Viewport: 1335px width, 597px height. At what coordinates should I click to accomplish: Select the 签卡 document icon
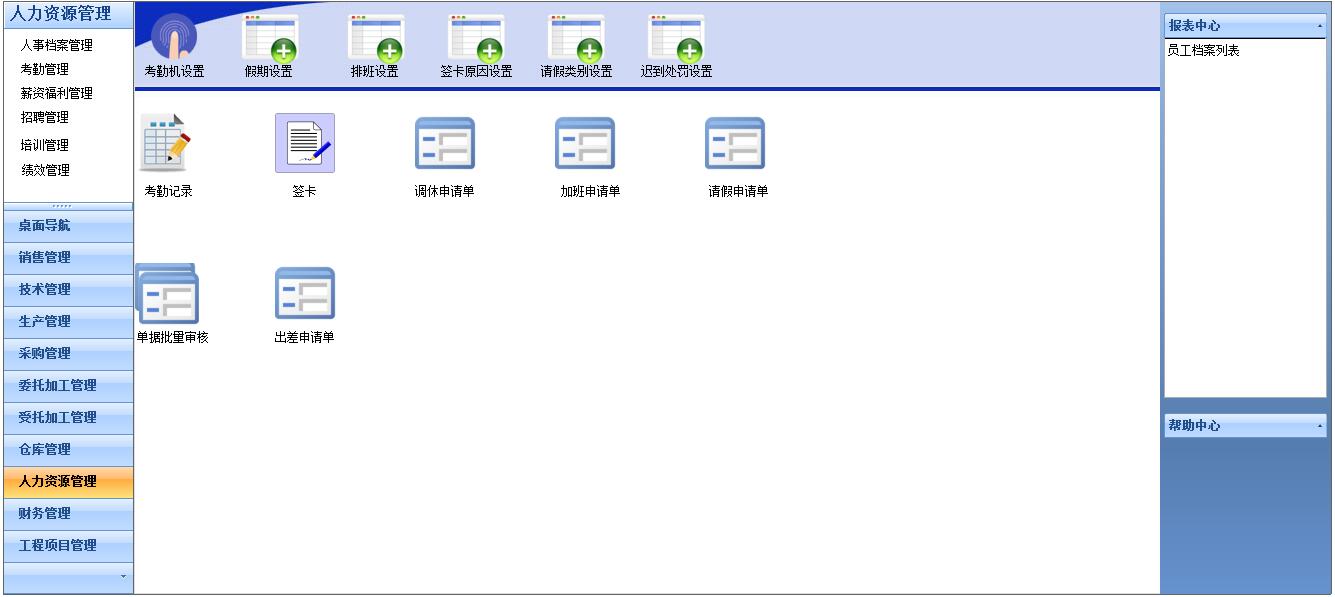tap(304, 143)
